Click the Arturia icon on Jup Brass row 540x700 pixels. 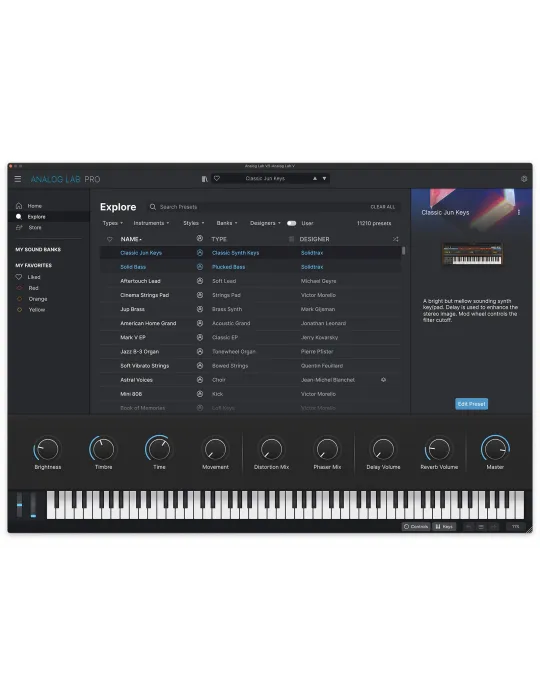point(200,309)
